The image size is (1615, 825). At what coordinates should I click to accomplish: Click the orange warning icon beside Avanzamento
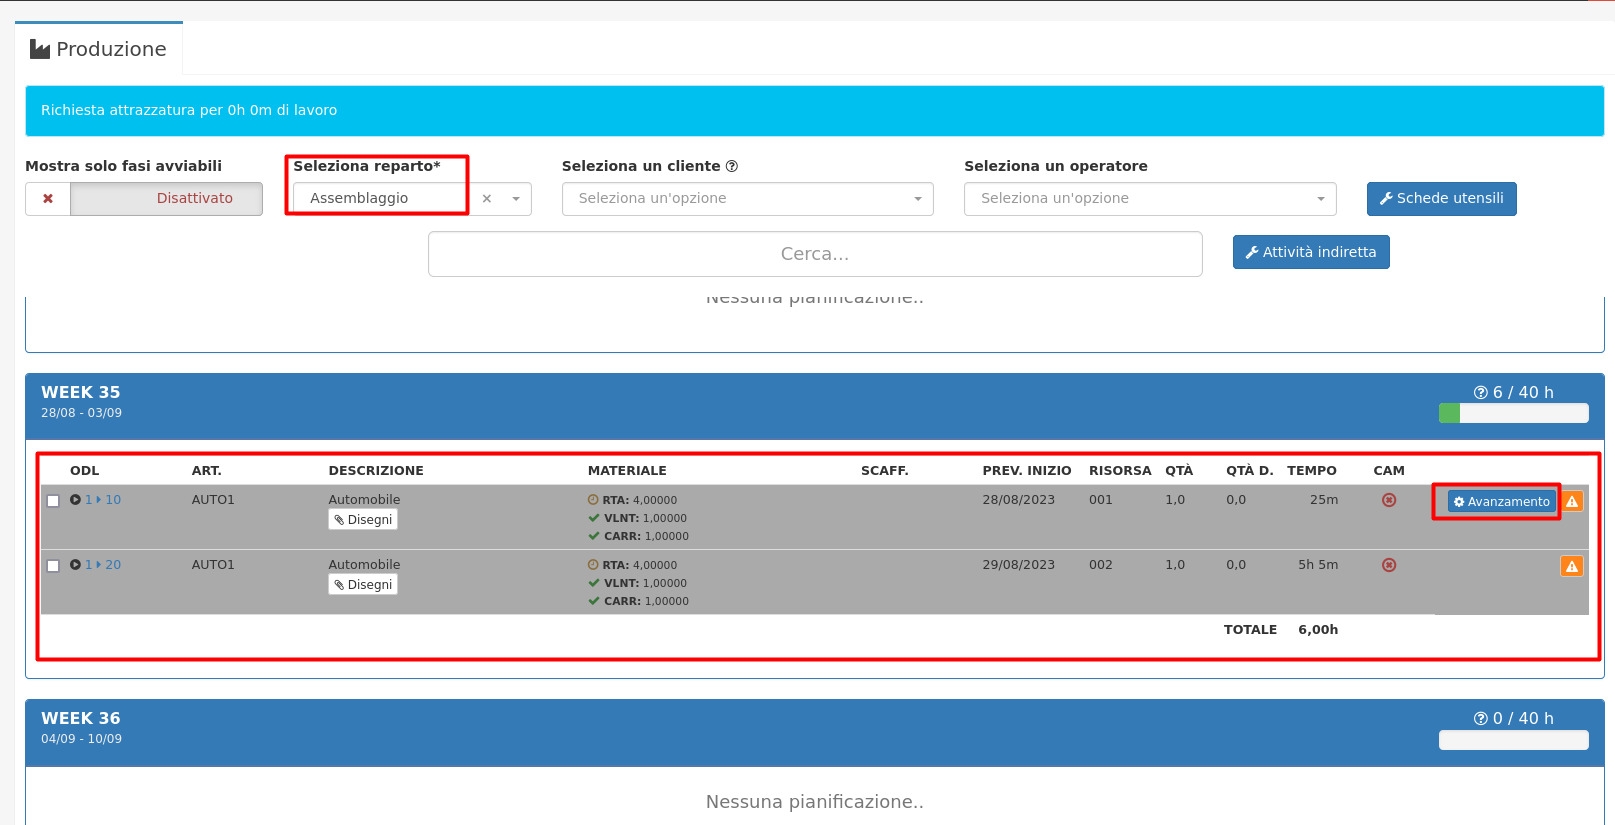(x=1572, y=502)
